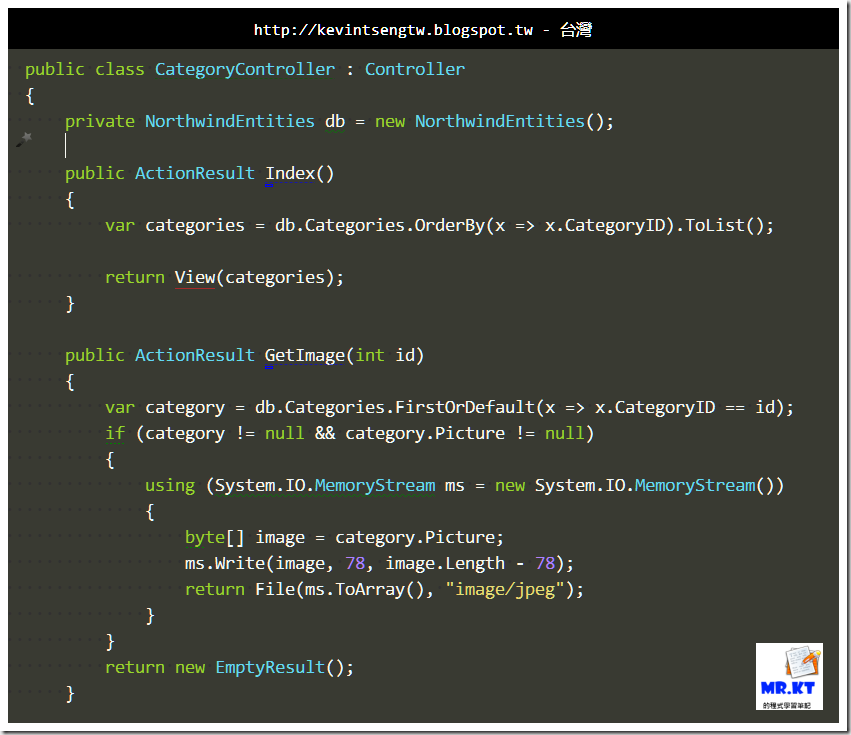Click the kevintsengtw.blogspot.tw URL text

click(x=393, y=30)
